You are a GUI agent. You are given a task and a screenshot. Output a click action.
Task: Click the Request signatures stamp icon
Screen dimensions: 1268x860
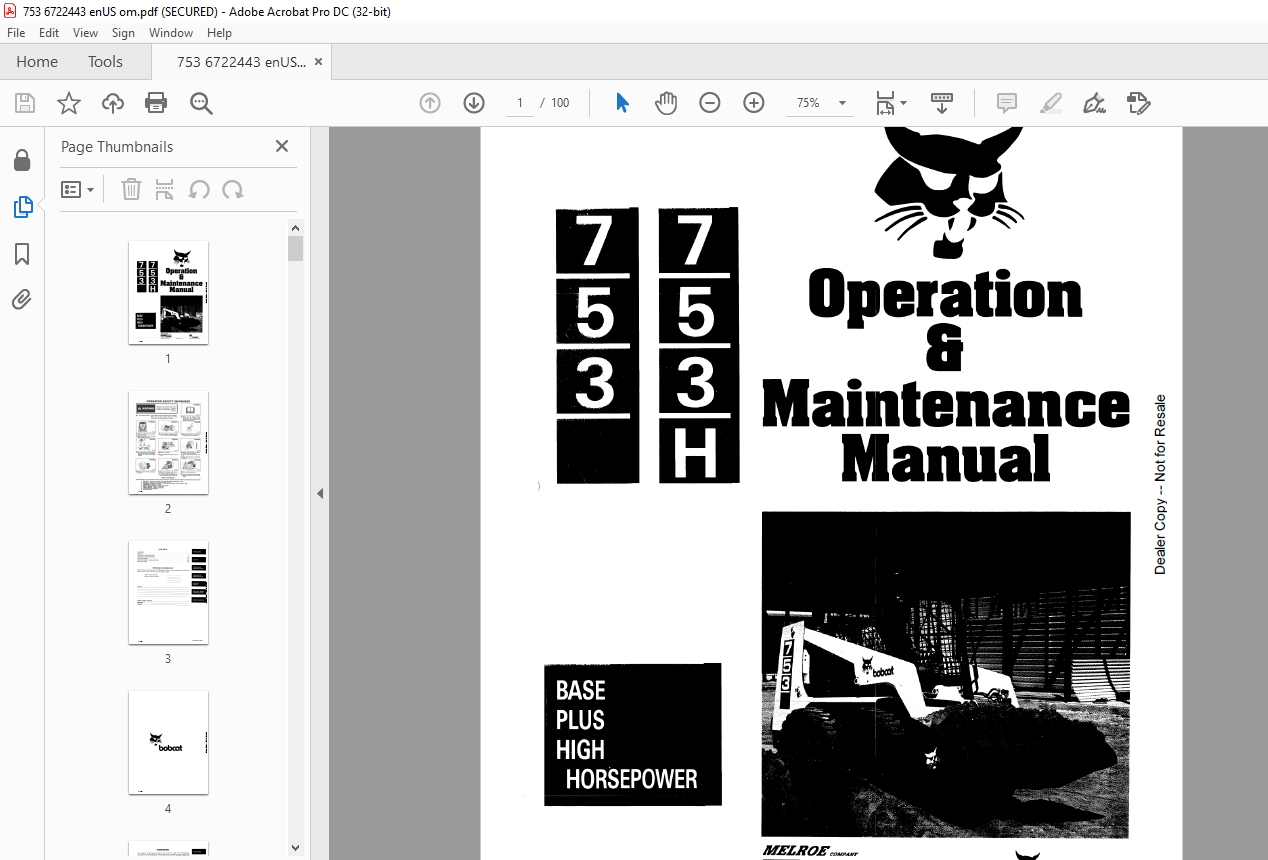click(1138, 103)
